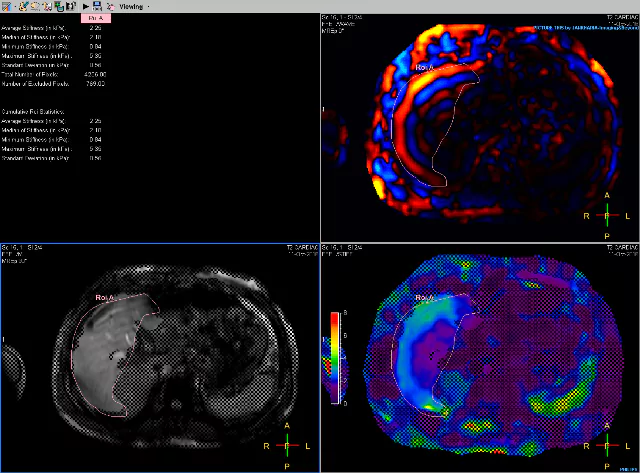The width and height of the screenshot is (640, 473).
Task: Click the fourth toolbar icon beside annotation
Action: coord(47,6)
